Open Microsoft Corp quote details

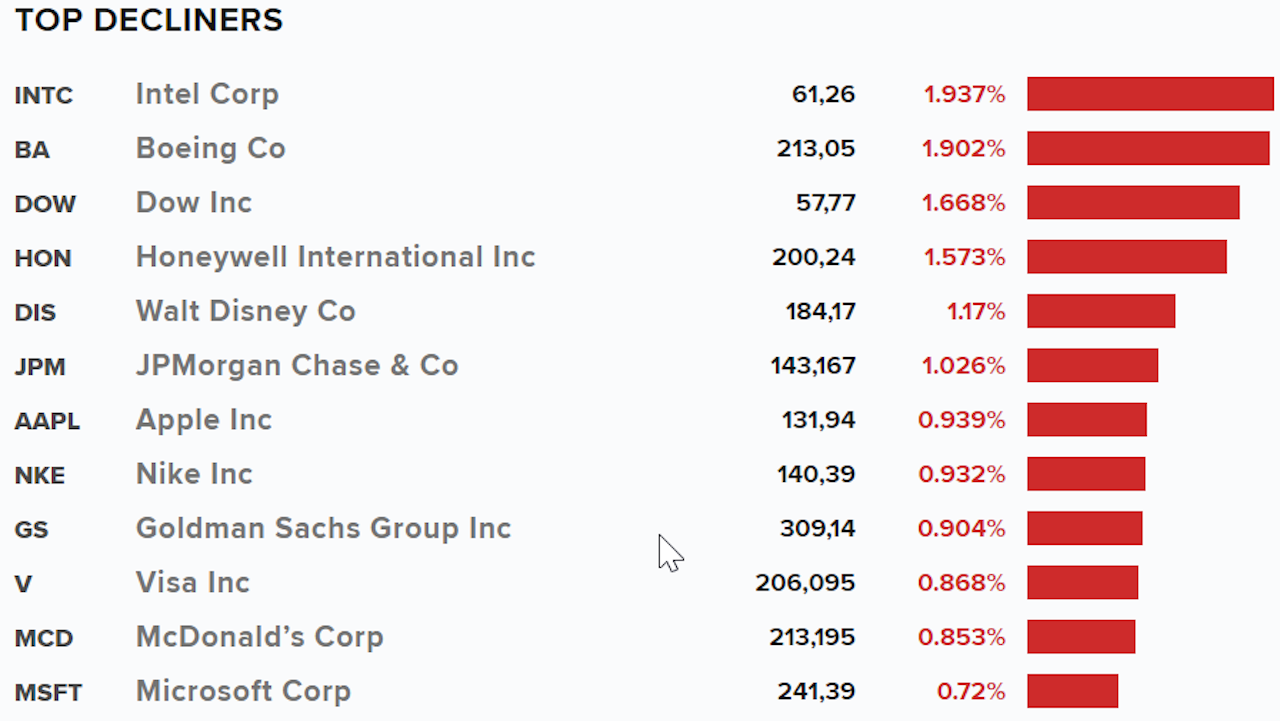243,691
